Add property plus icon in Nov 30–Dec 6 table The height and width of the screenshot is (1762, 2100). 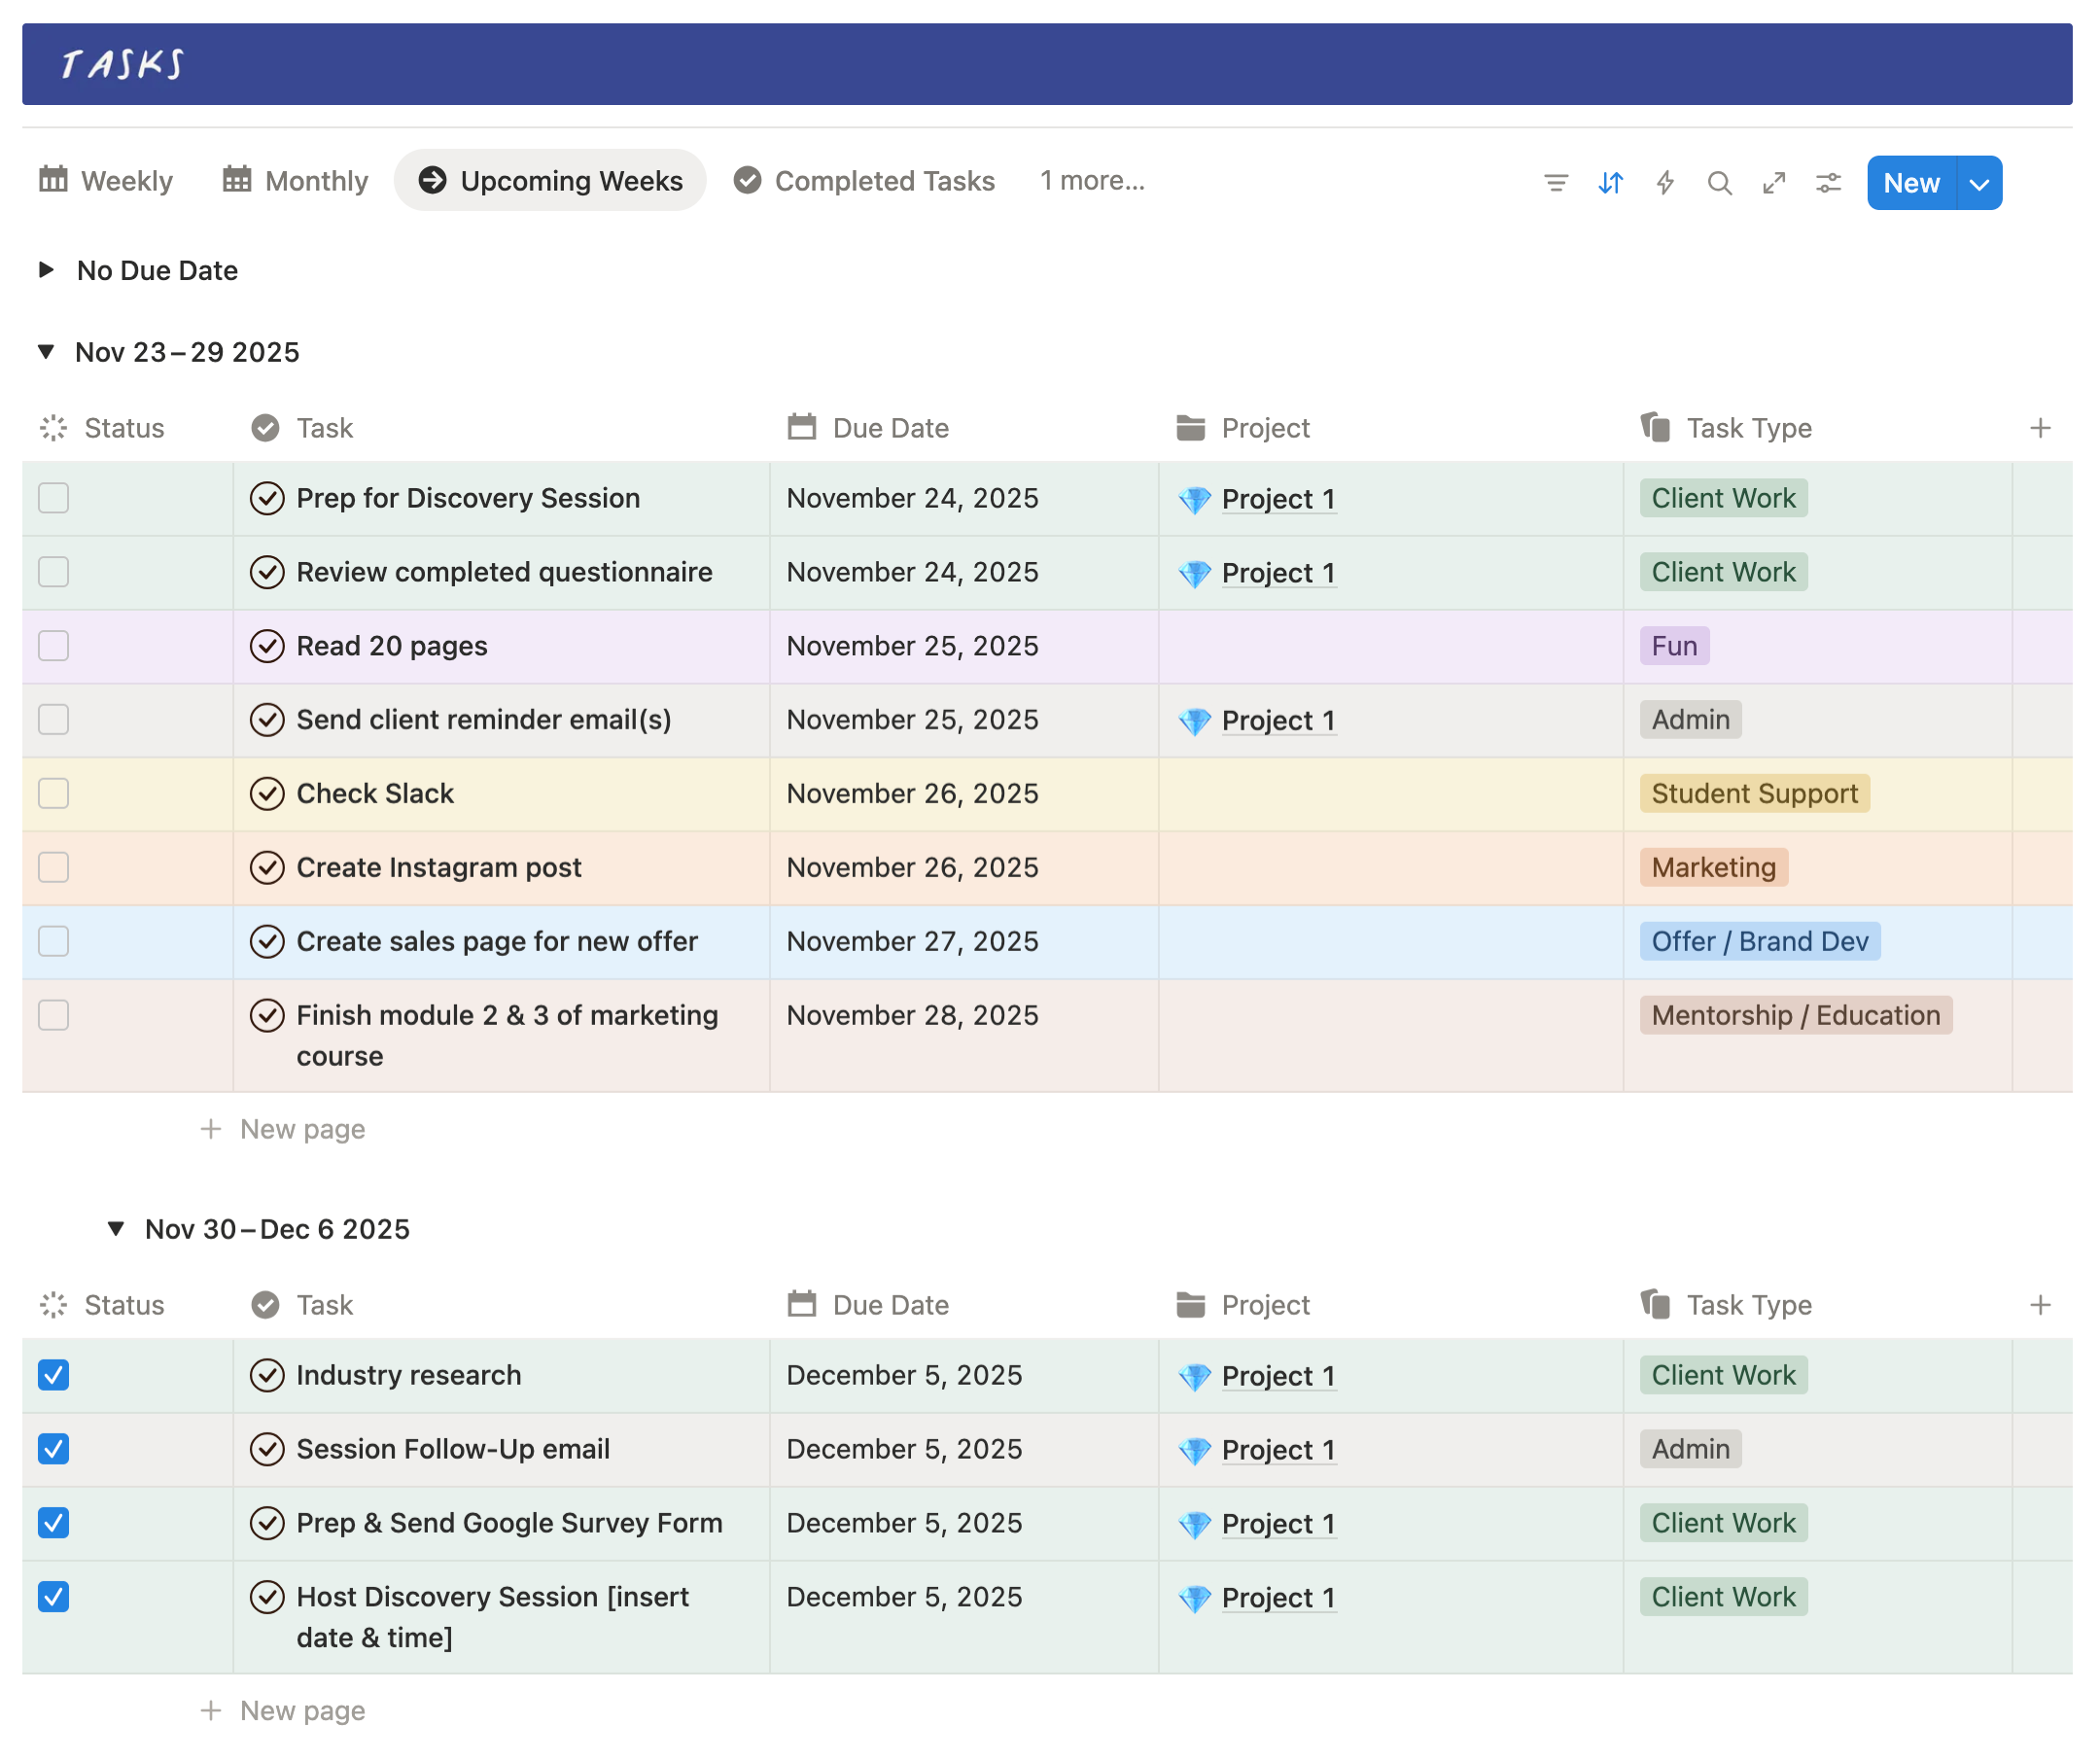[x=2040, y=1305]
